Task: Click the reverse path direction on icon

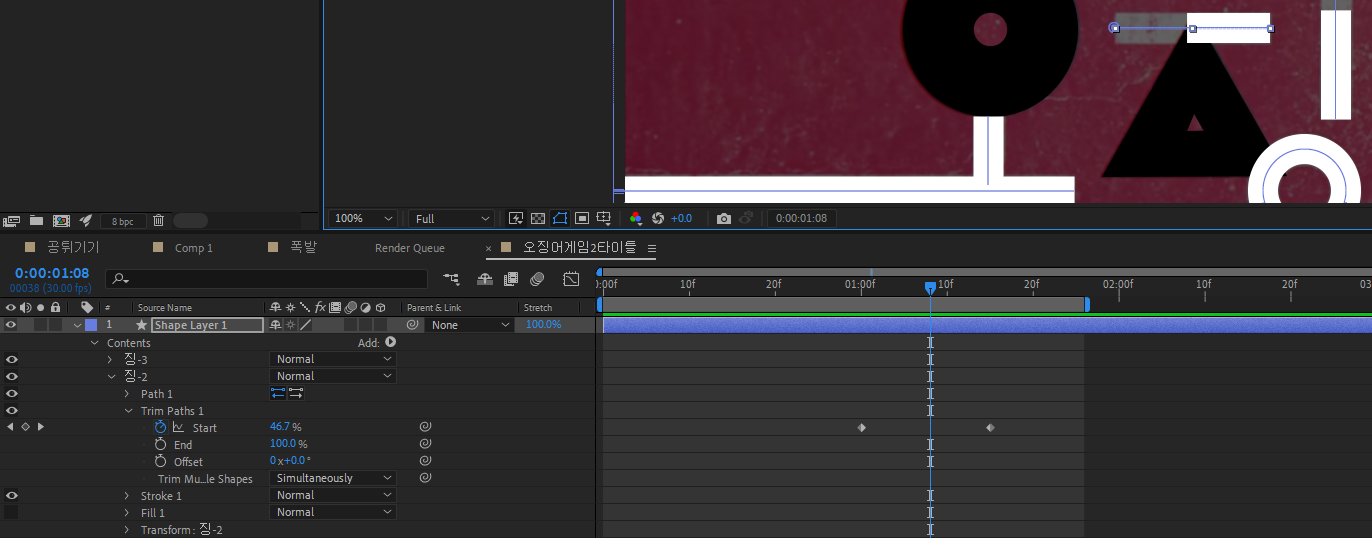Action: click(296, 393)
